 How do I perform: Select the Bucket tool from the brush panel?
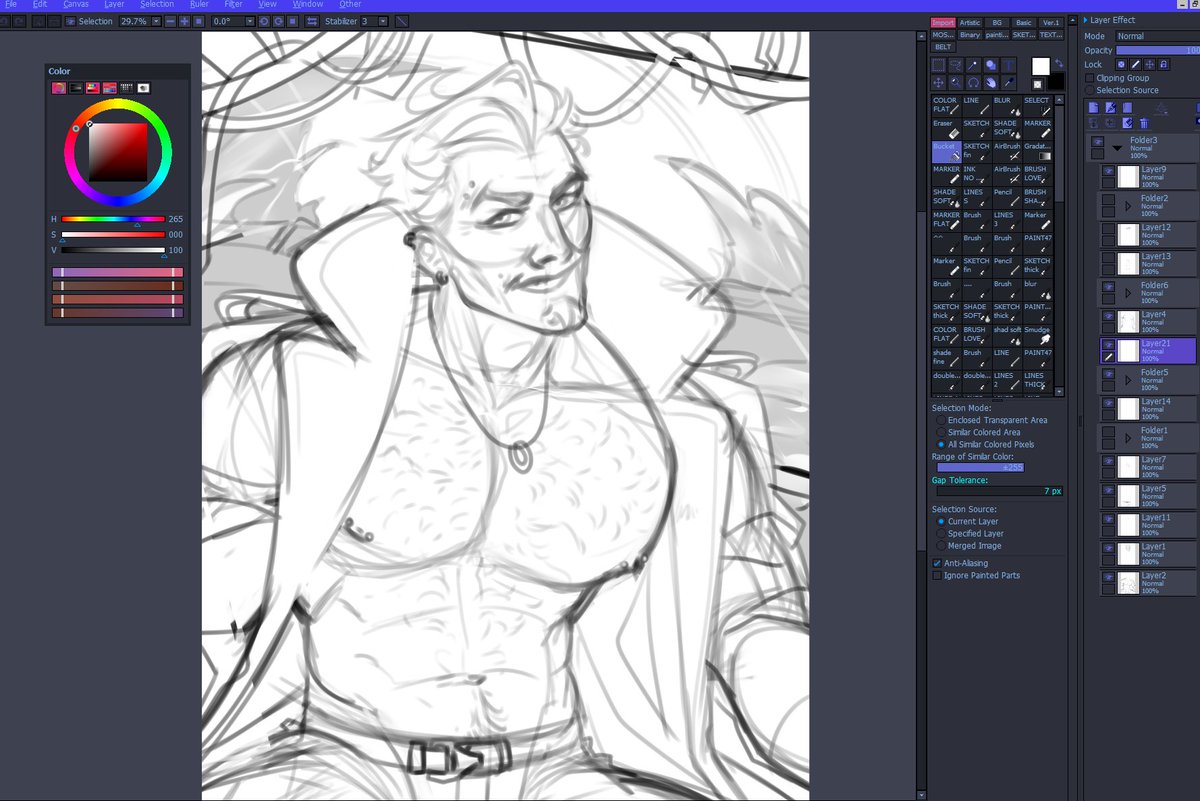(x=944, y=151)
